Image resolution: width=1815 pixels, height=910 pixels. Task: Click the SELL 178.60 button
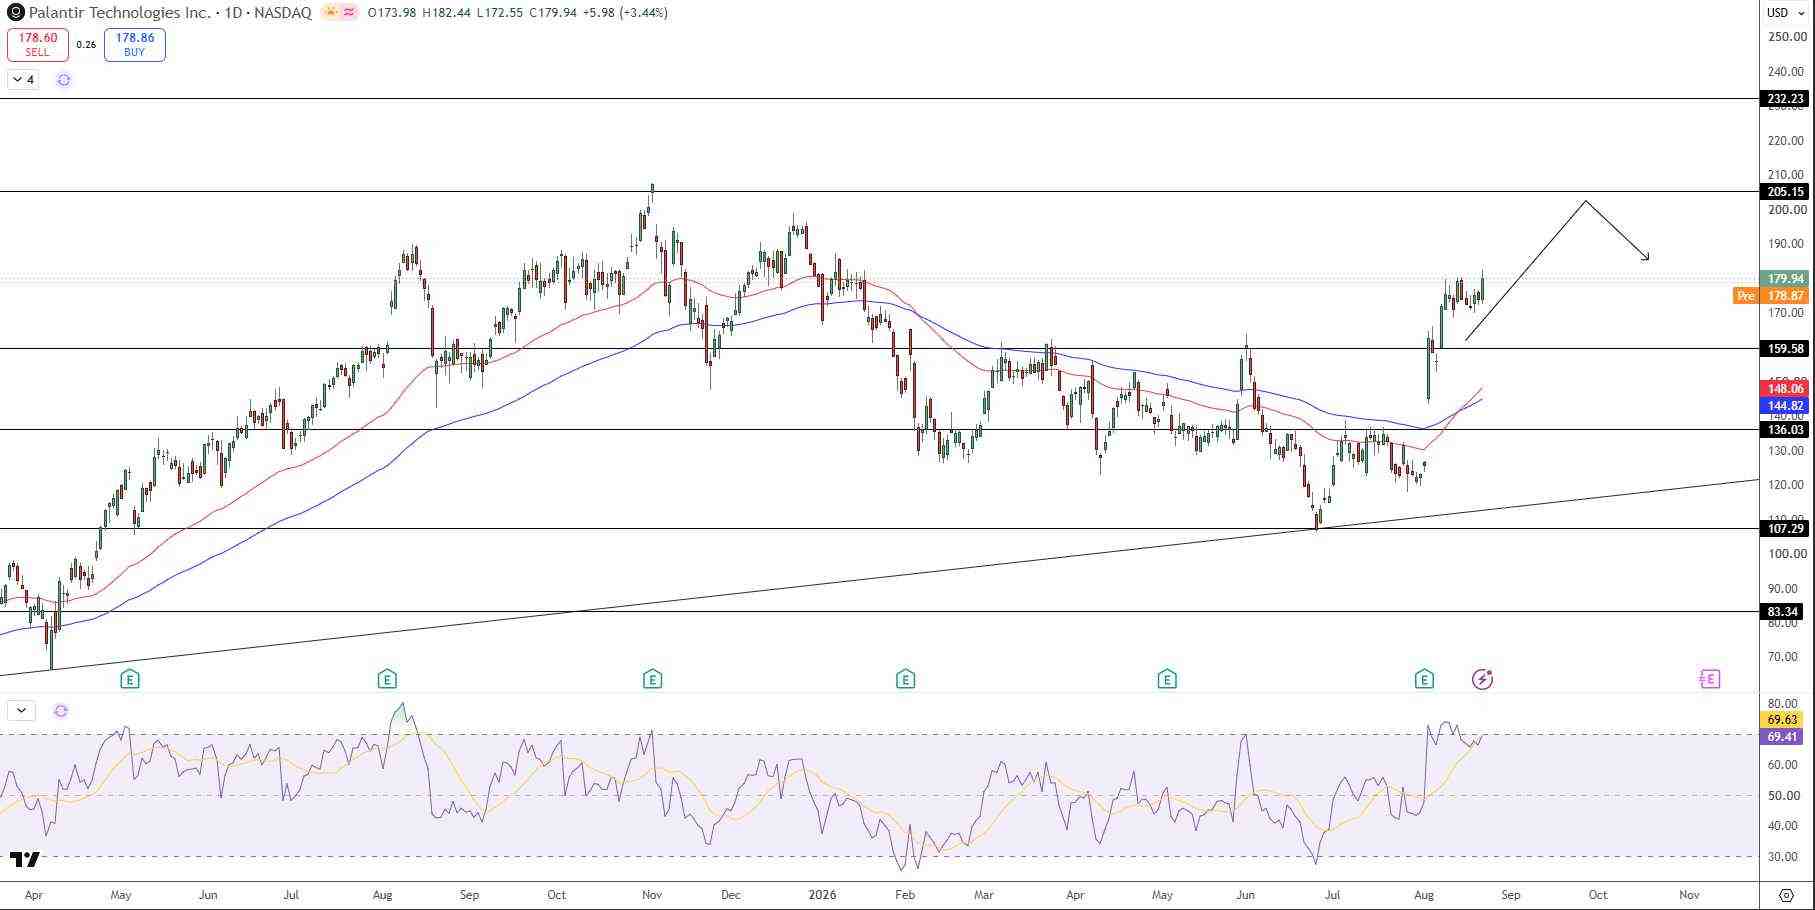[x=38, y=45]
